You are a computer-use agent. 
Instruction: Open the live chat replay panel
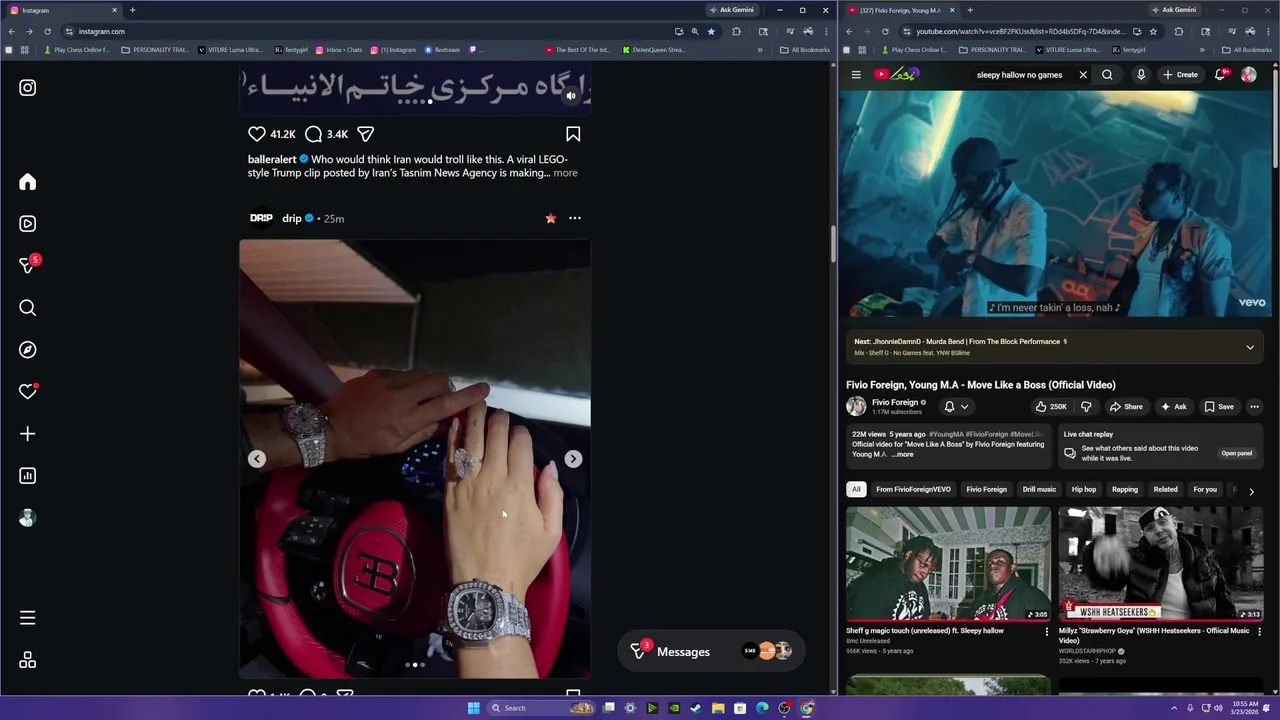click(x=1237, y=453)
